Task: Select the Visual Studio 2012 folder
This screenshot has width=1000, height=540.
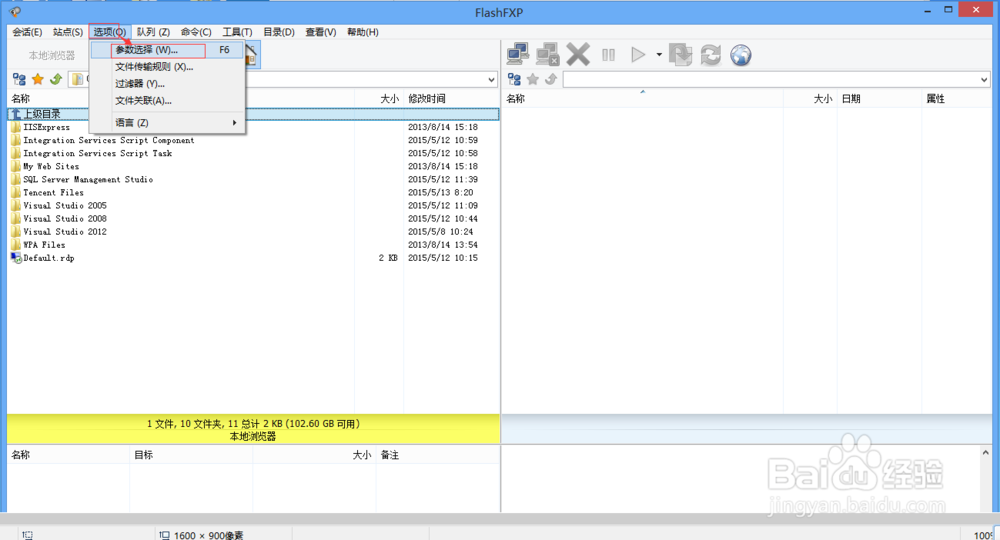Action: (x=65, y=231)
